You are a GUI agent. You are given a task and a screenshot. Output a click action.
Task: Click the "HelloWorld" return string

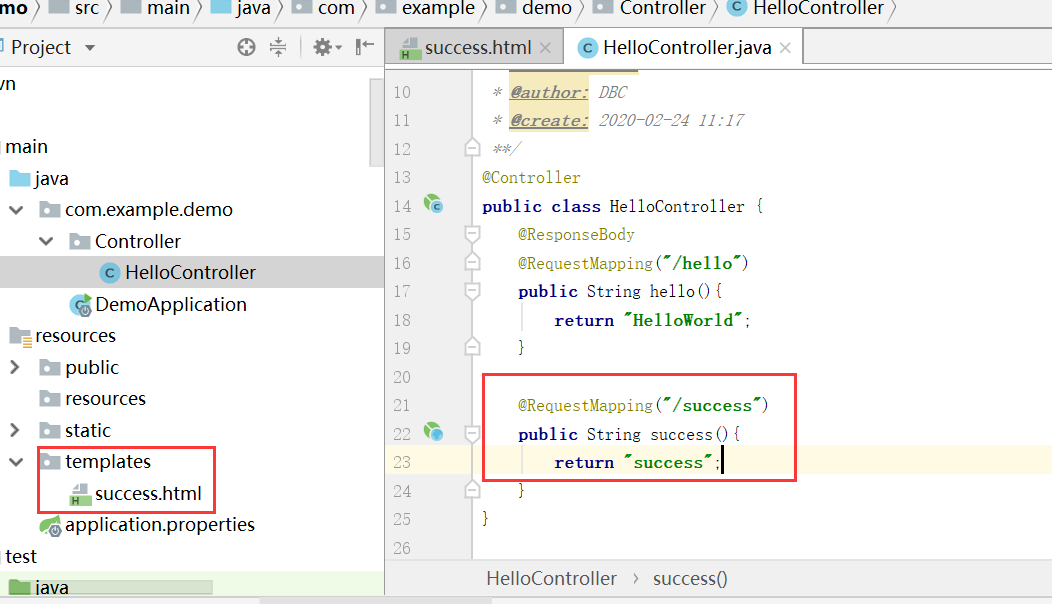point(683,320)
